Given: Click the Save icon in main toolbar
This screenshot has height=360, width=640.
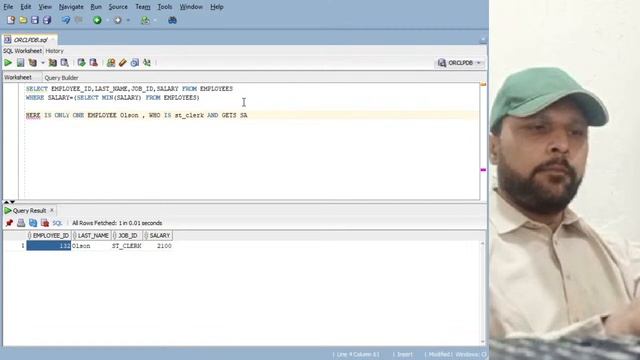Looking at the screenshot, I should click(x=35, y=20).
